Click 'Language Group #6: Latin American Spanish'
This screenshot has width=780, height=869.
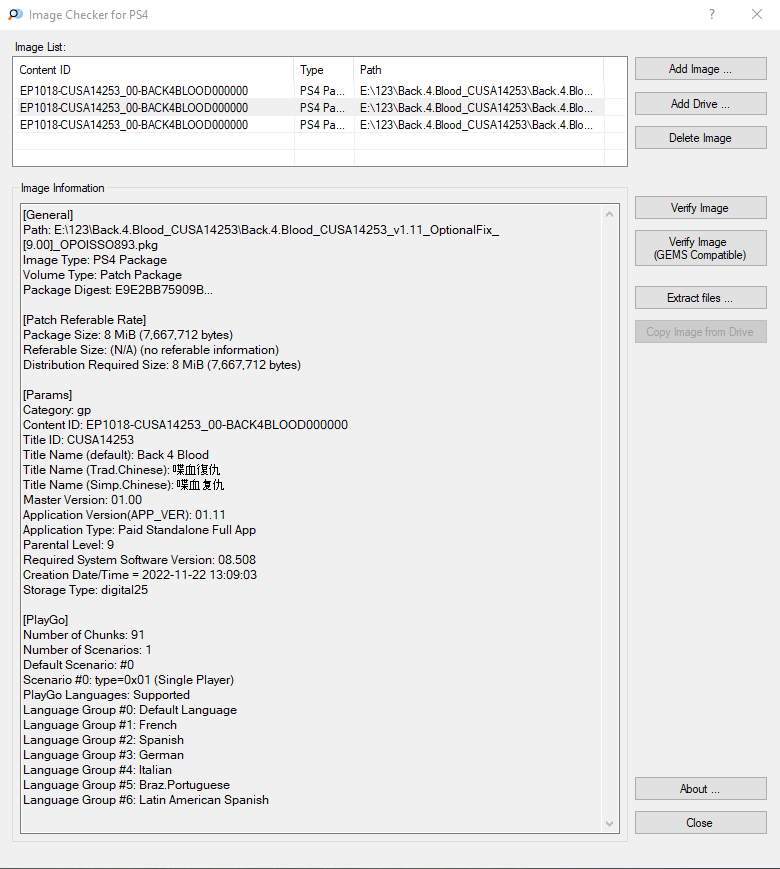(146, 799)
